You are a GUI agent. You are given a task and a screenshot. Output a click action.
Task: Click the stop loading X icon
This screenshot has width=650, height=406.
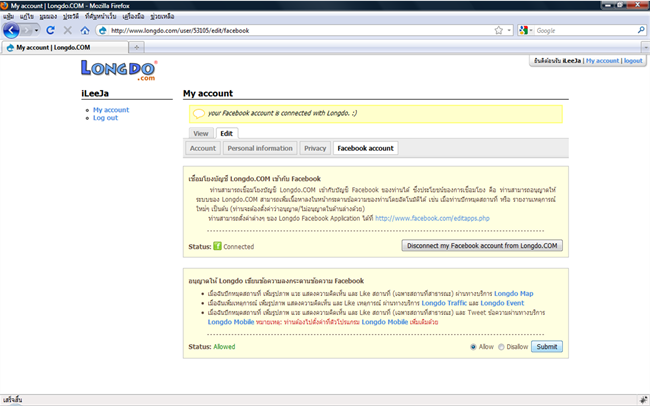(x=68, y=30)
